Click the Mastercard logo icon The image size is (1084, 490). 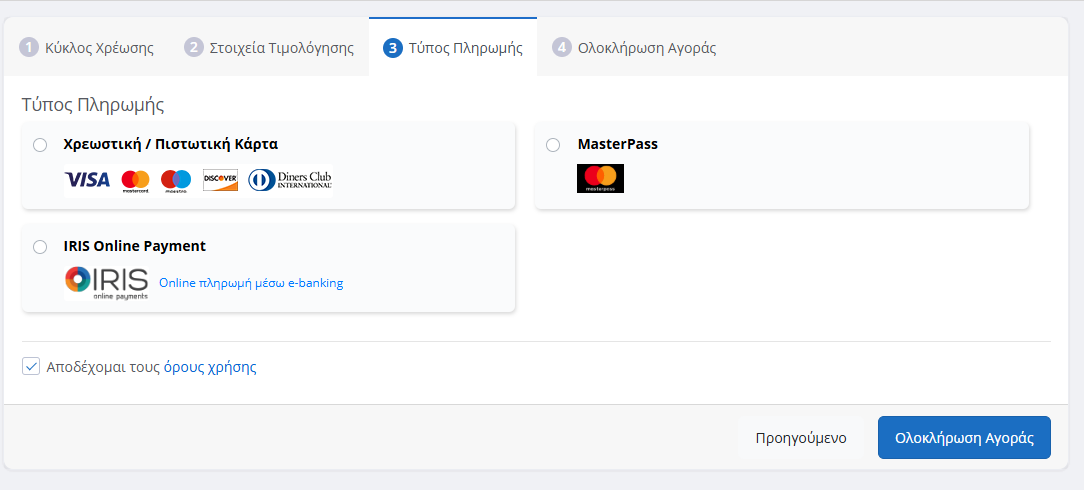135,180
